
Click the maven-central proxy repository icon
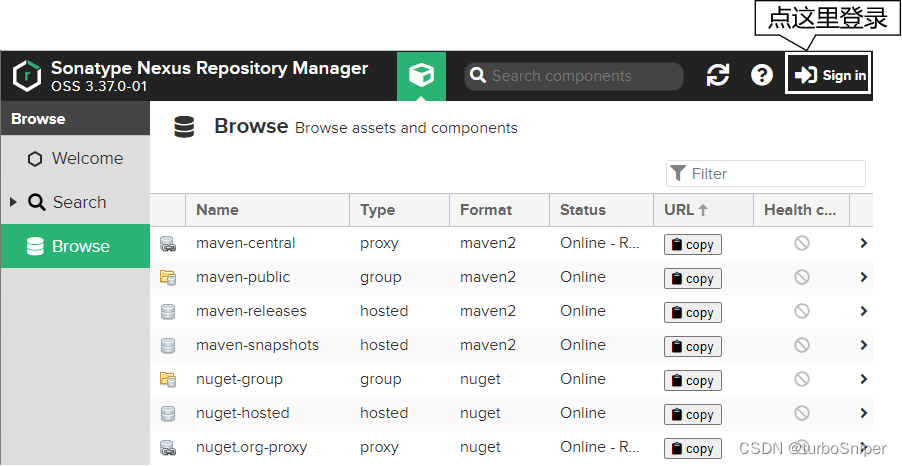pos(168,244)
